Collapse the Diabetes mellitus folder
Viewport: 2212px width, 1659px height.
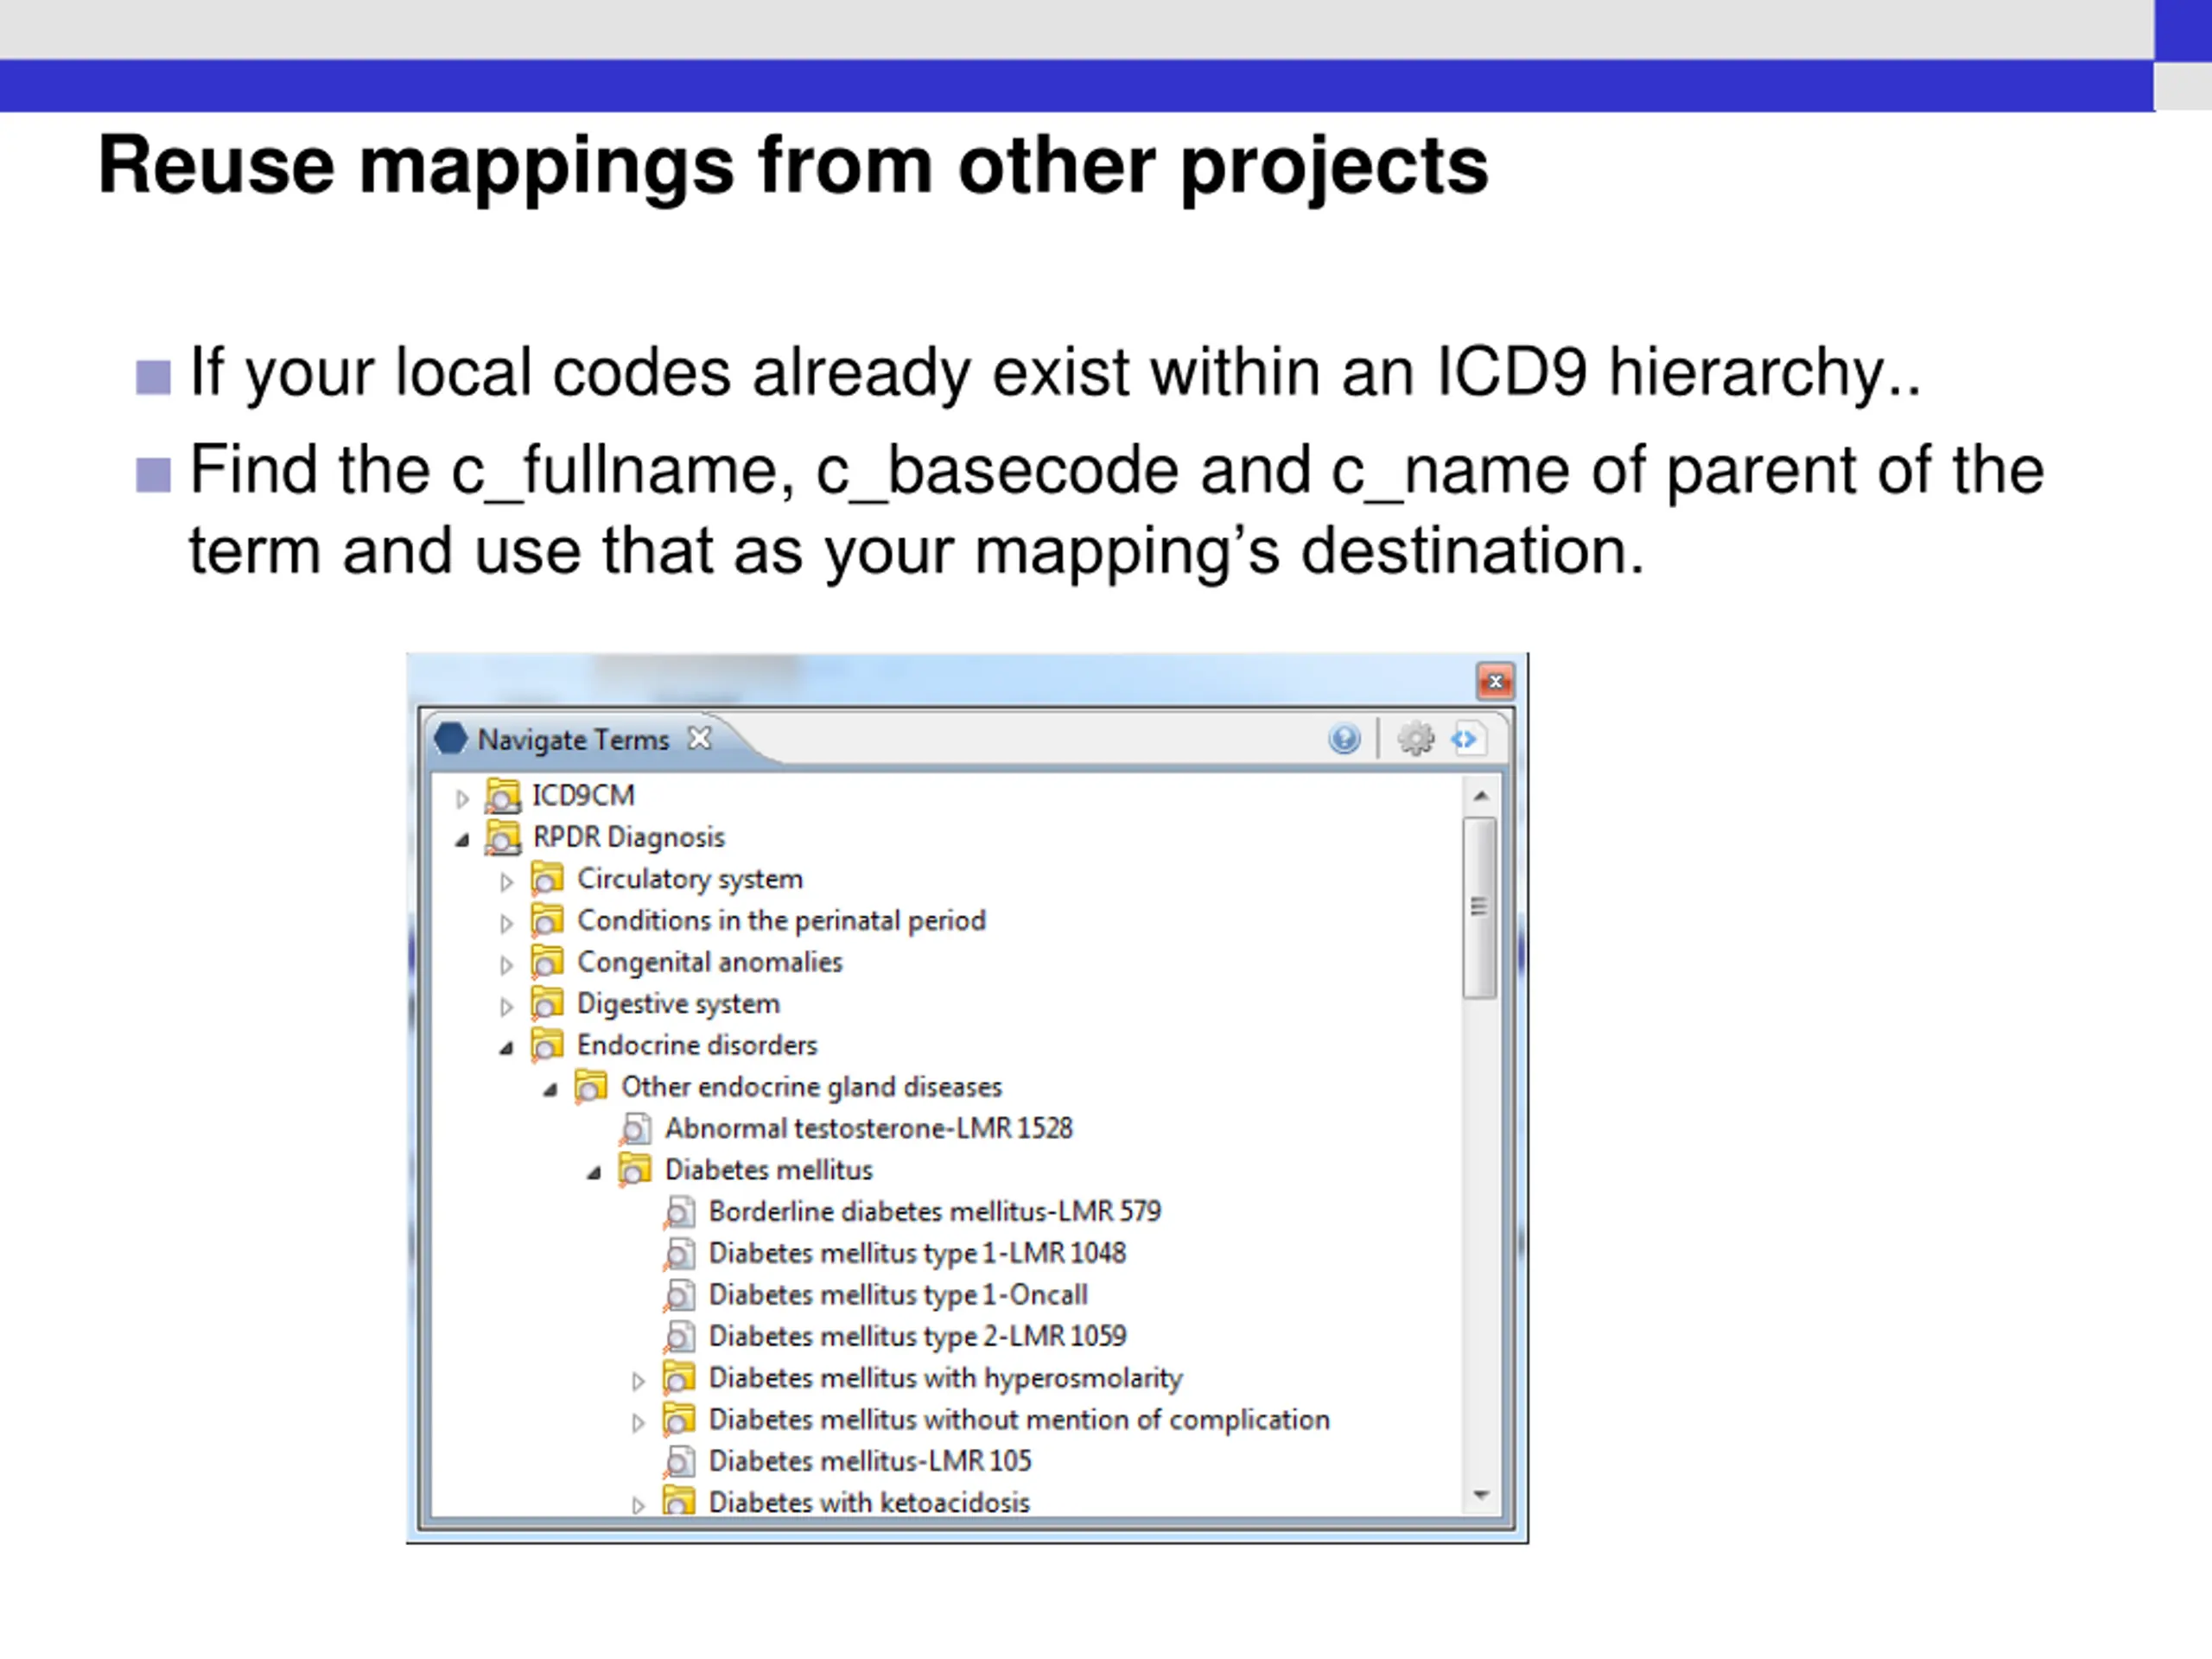[594, 1173]
